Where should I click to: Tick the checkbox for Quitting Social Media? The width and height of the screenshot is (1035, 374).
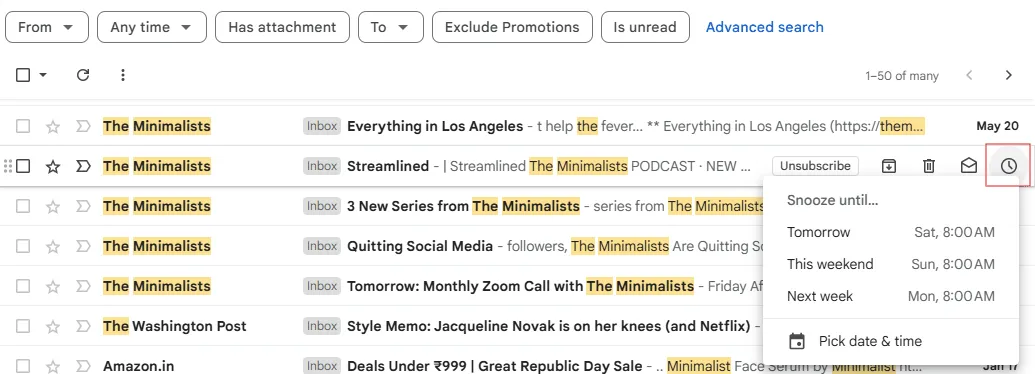click(x=23, y=246)
